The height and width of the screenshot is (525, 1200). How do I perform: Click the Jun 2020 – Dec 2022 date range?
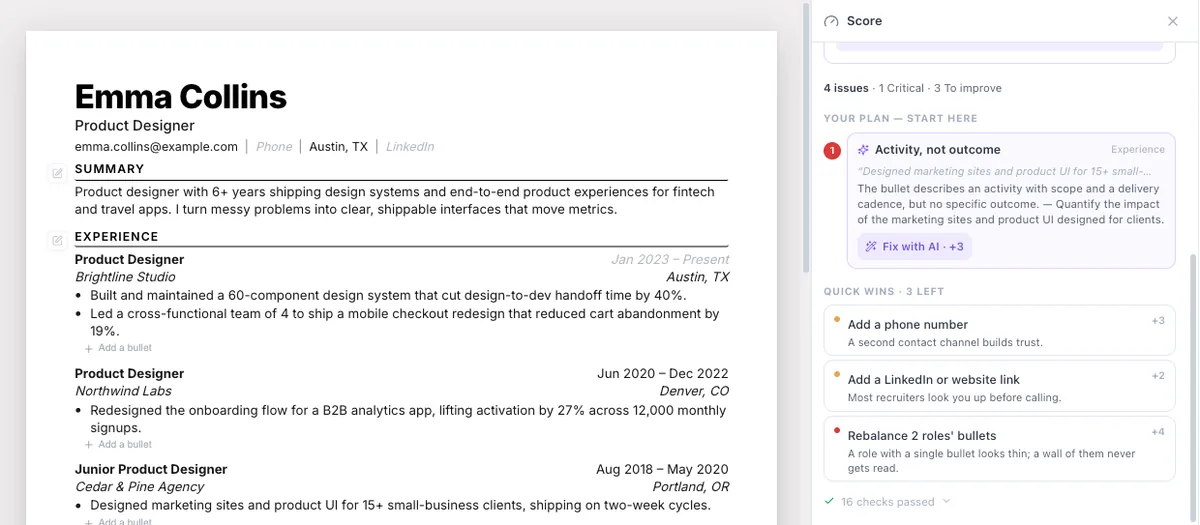(663, 374)
